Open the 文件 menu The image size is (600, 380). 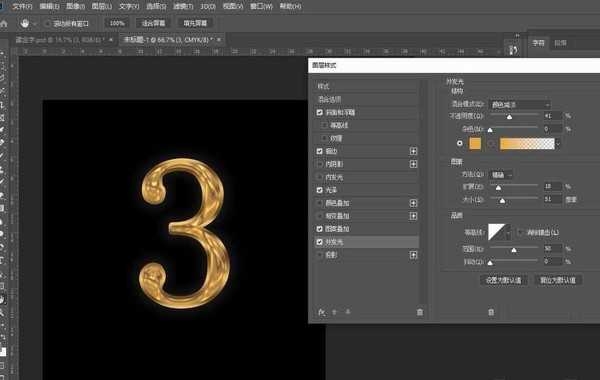pos(22,7)
